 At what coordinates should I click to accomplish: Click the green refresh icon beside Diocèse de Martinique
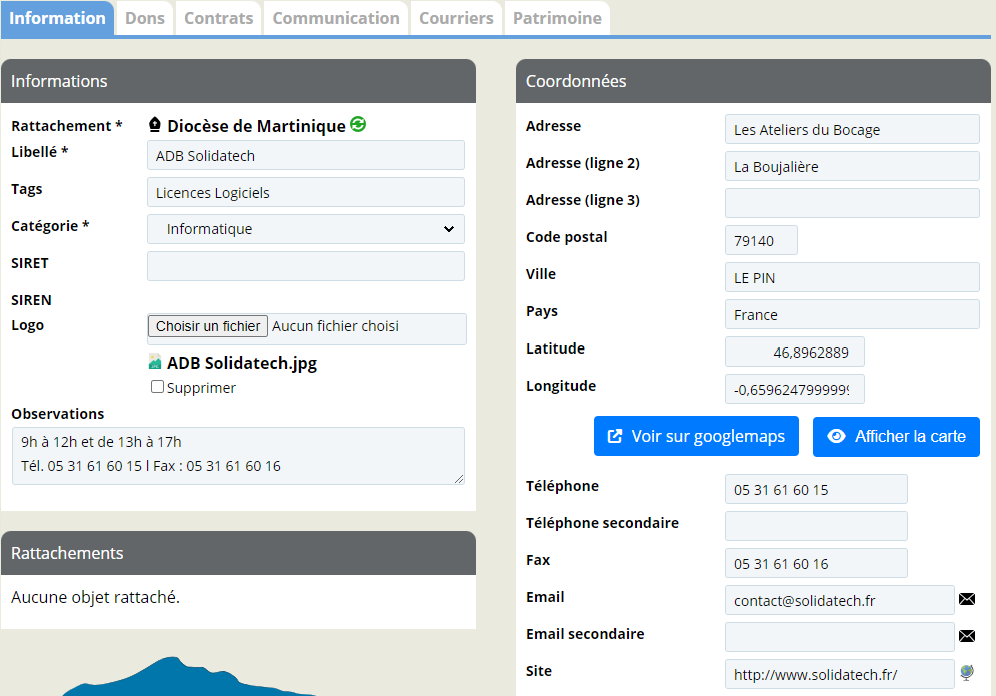click(x=358, y=124)
